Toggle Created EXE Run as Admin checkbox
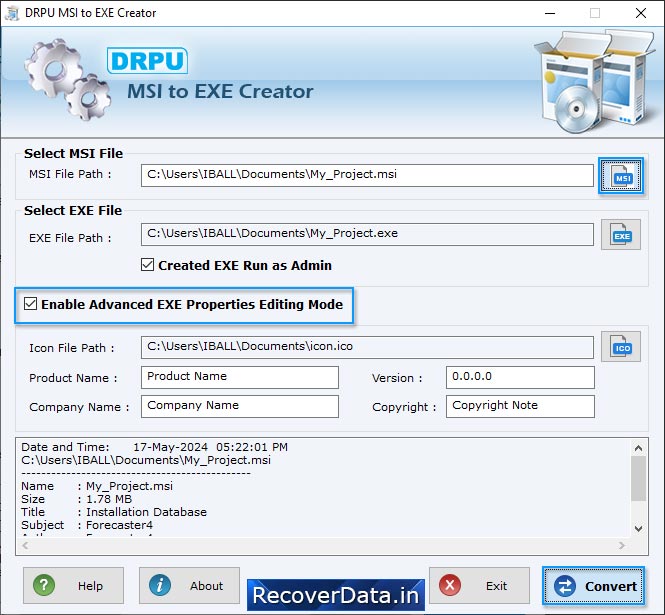This screenshot has width=665, height=615. pos(147,265)
